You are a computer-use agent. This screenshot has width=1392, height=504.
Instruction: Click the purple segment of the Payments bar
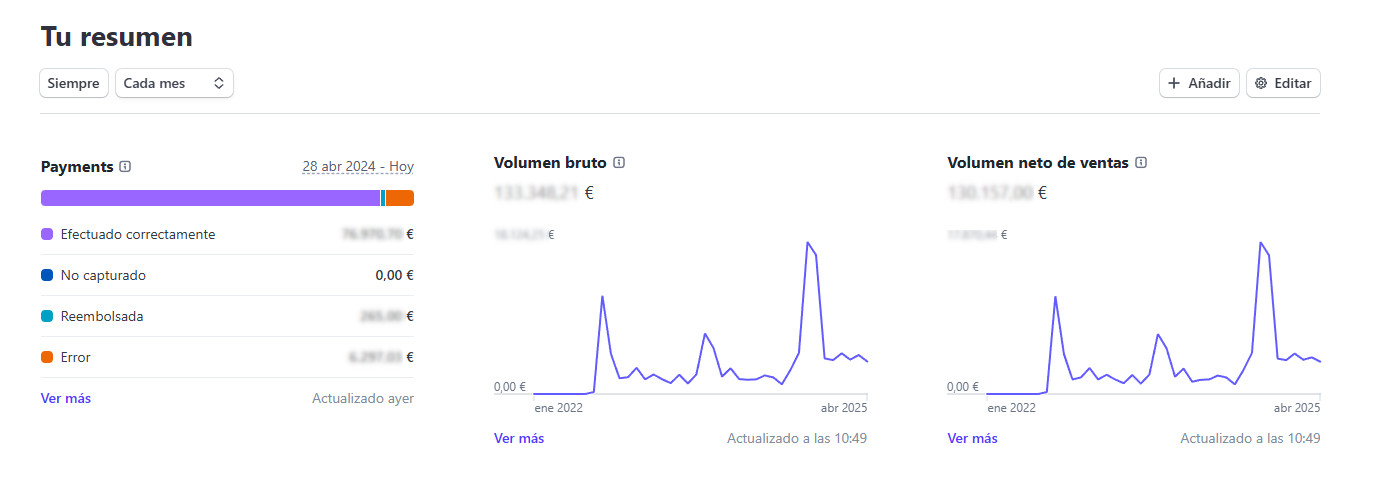tap(210, 198)
